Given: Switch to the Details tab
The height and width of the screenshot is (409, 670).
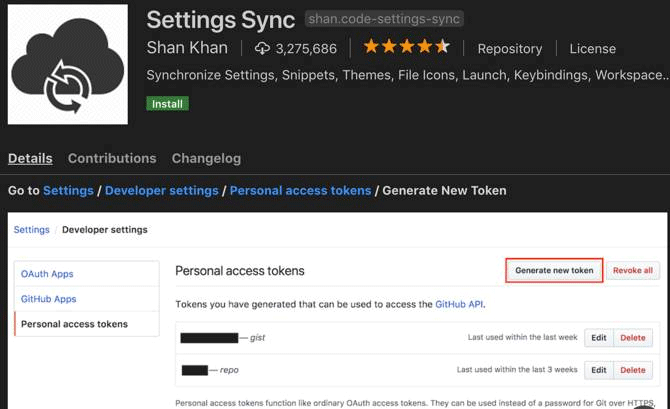Looking at the screenshot, I should [30, 158].
